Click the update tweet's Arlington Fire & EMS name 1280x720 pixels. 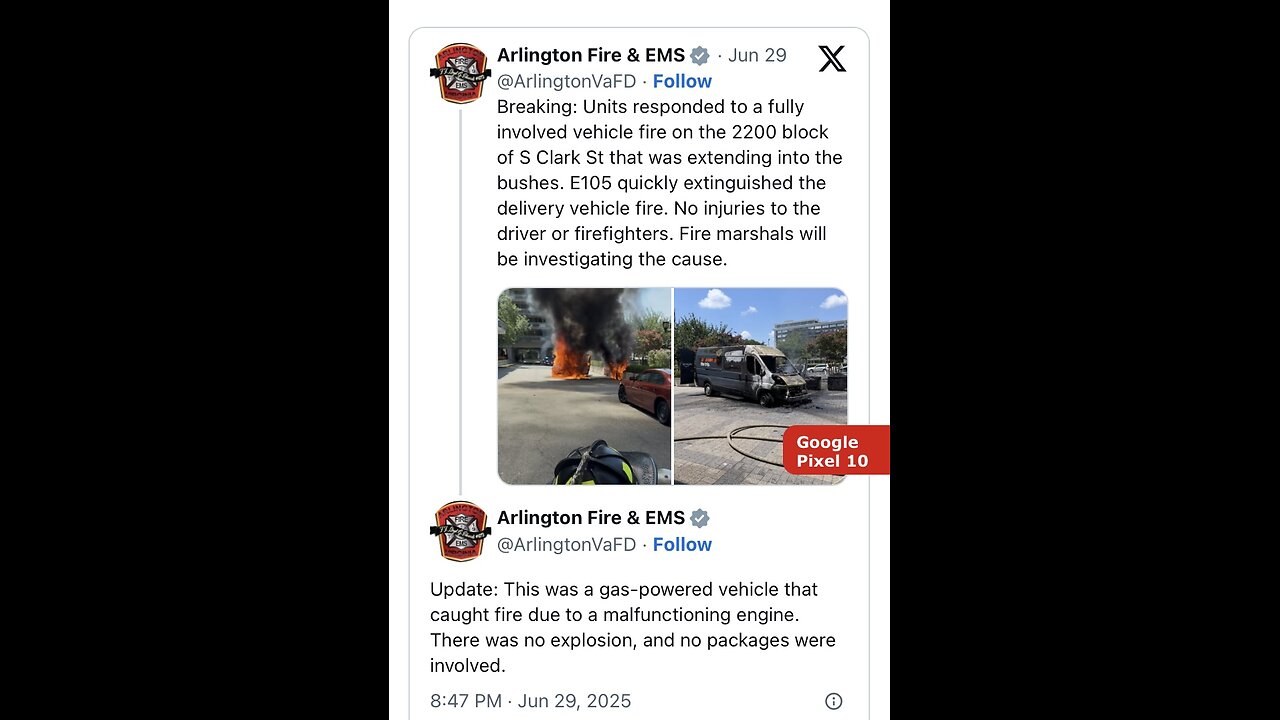pos(591,518)
